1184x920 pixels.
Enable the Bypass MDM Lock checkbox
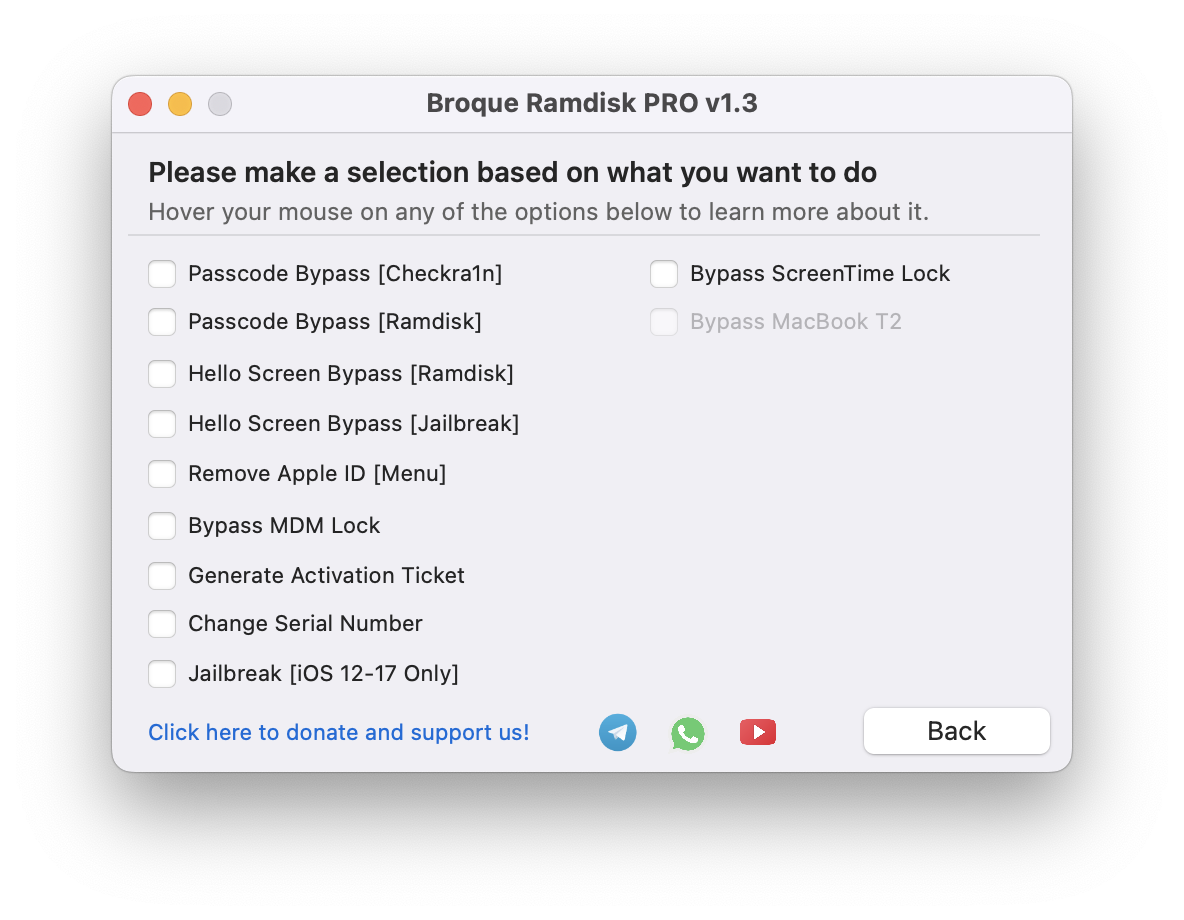tap(162, 526)
